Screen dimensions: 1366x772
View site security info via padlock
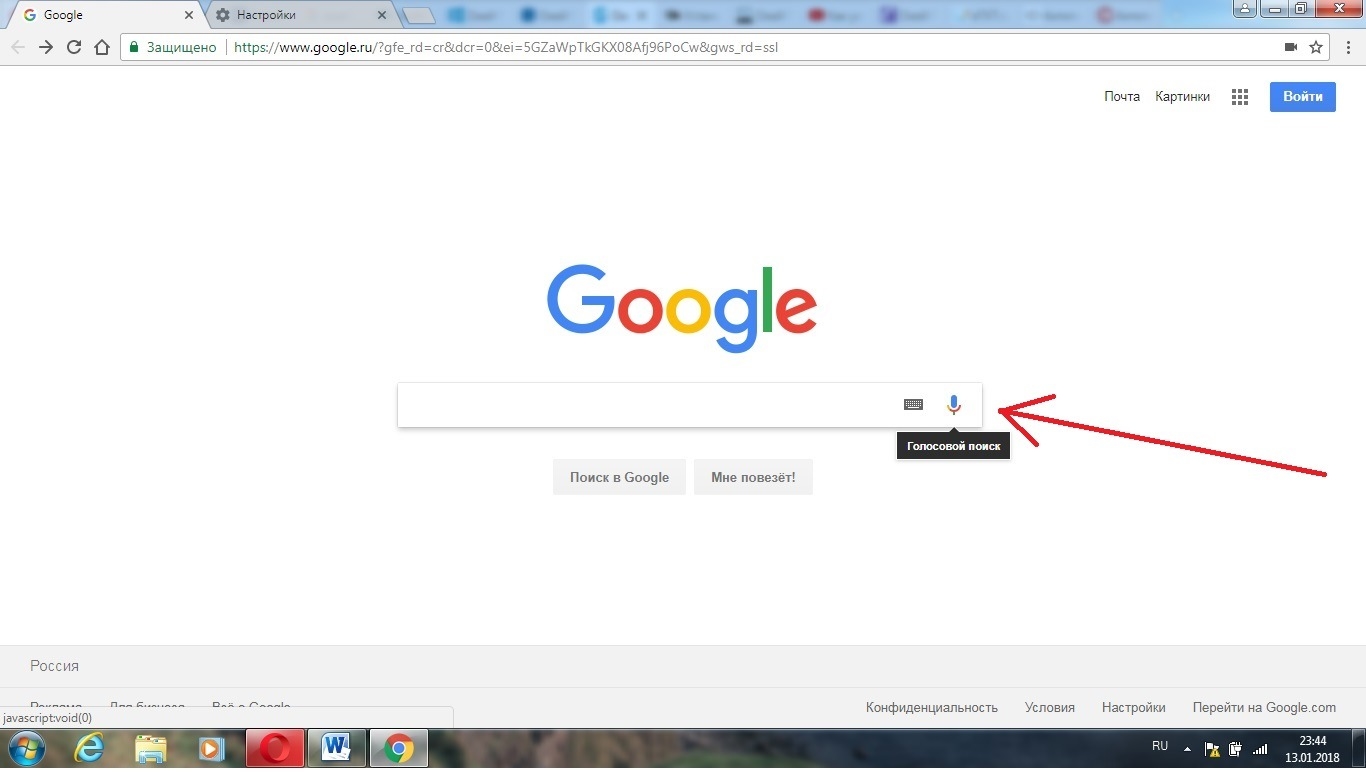tap(133, 47)
